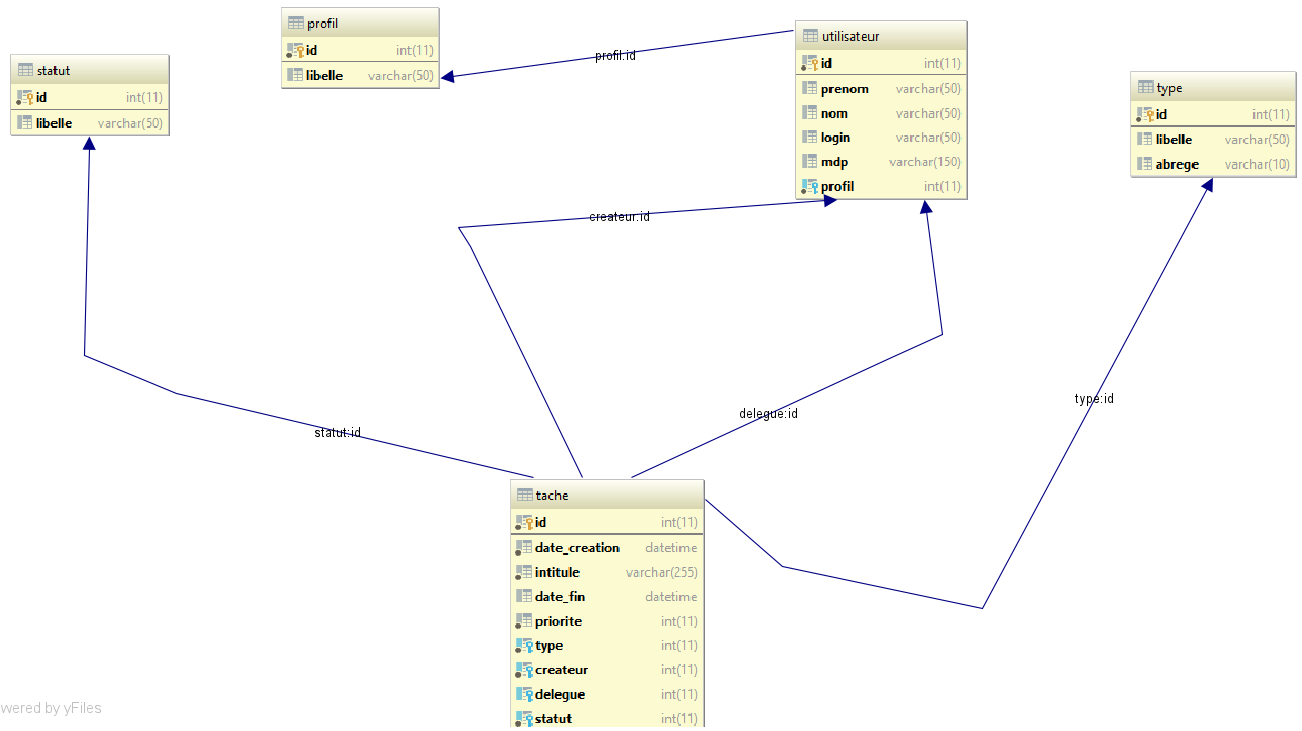The width and height of the screenshot is (1302, 731).
Task: Click the table icon in statut header
Action: (x=25, y=71)
